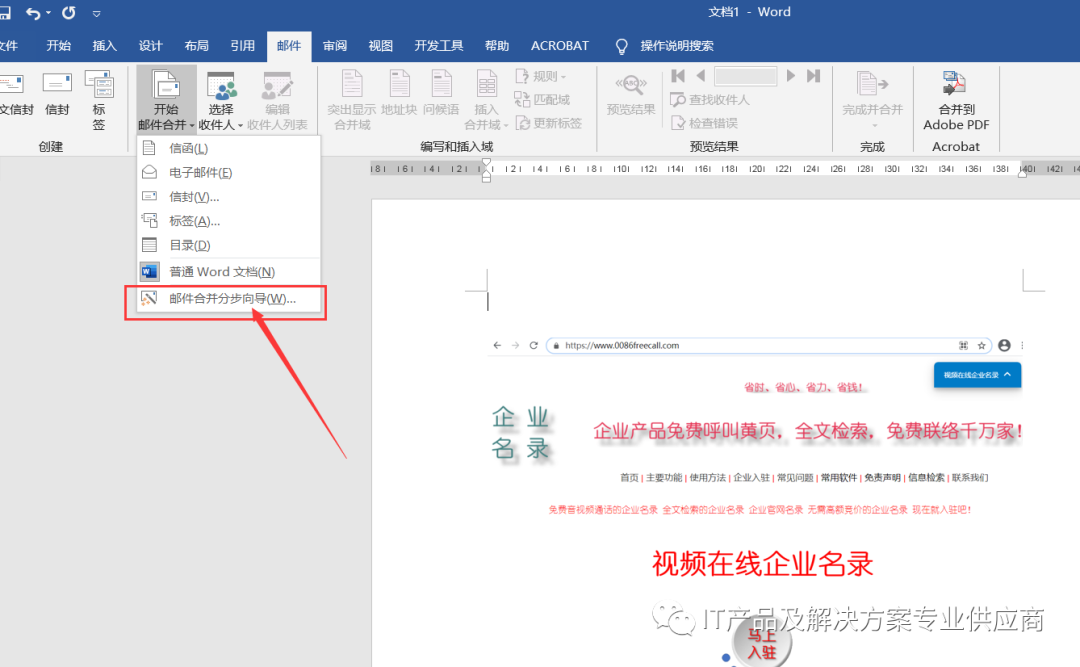Click the 编辑收件人列表 icon
This screenshot has width=1080, height=667.
pyautogui.click(x=278, y=101)
